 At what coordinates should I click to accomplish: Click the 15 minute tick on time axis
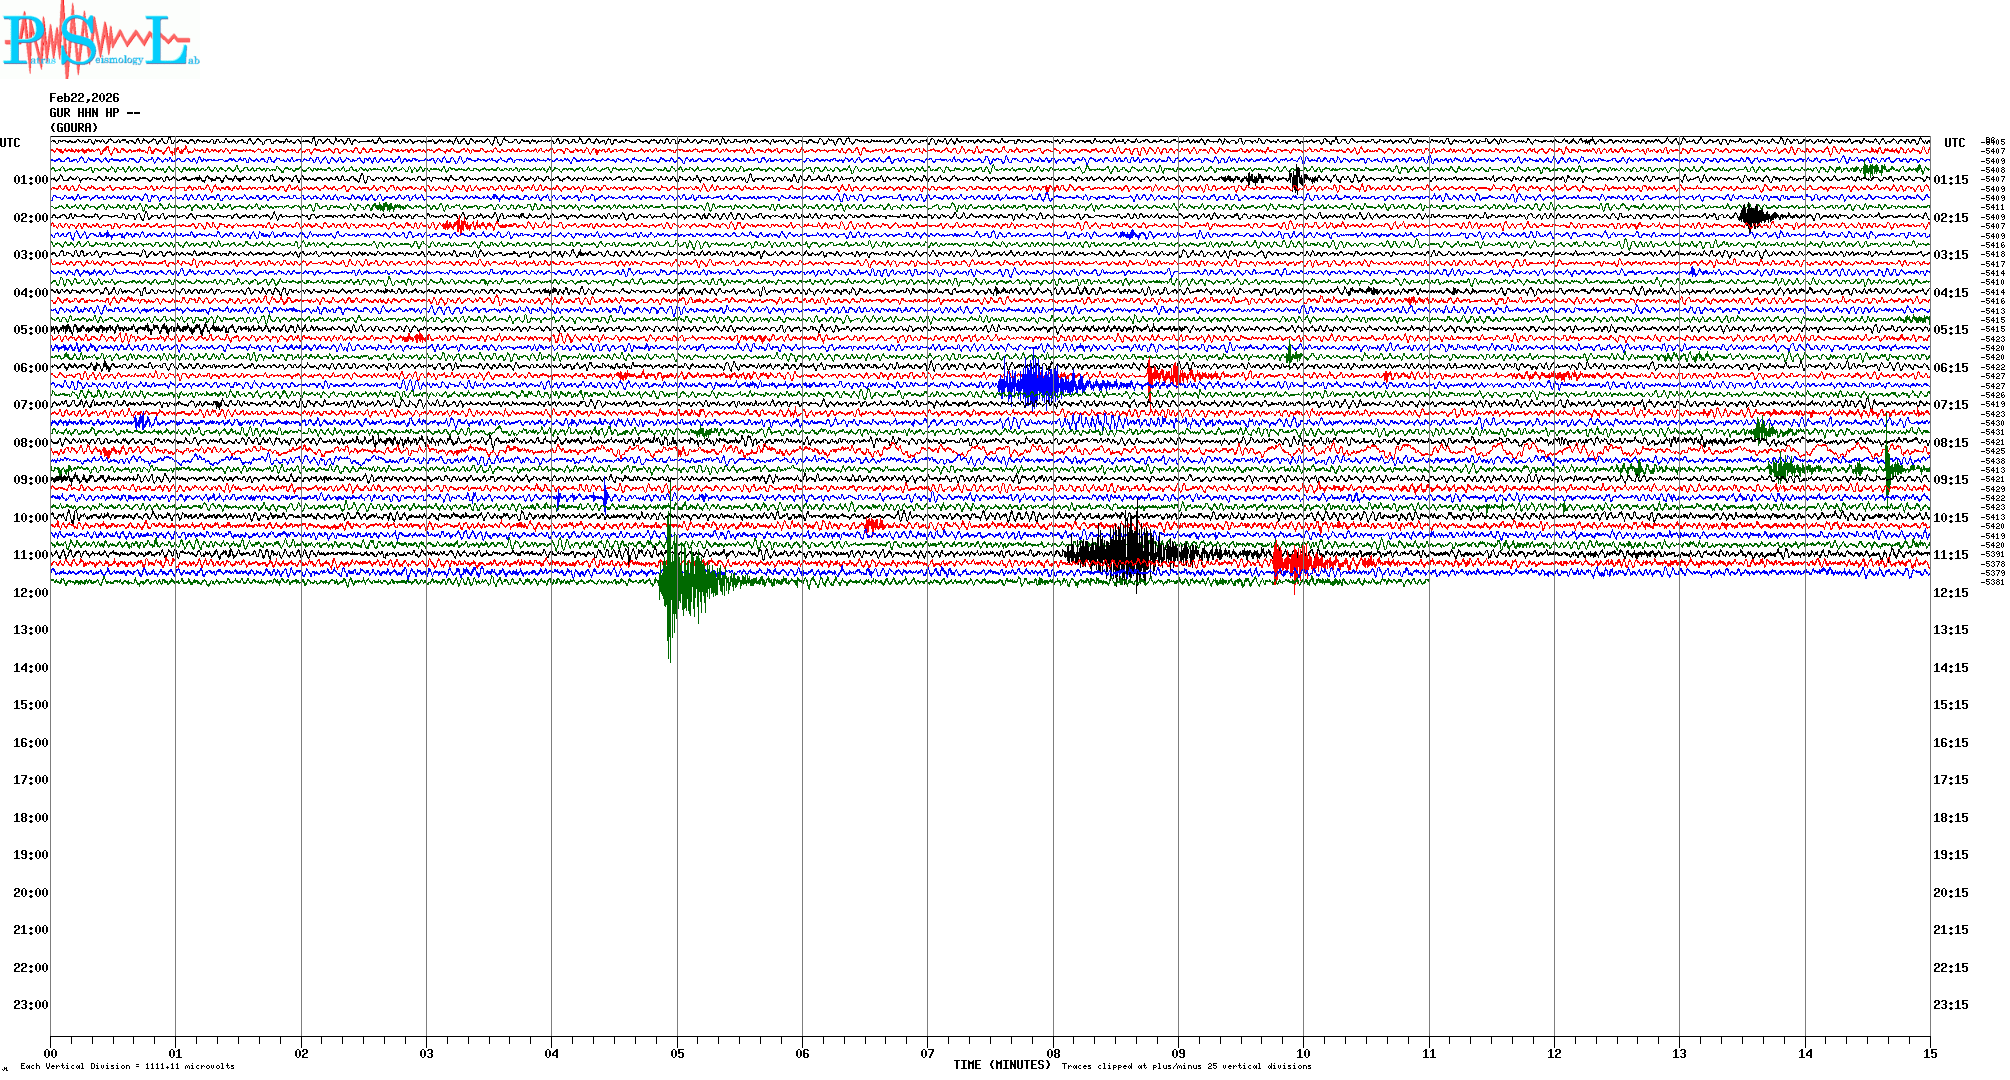(x=1929, y=1053)
